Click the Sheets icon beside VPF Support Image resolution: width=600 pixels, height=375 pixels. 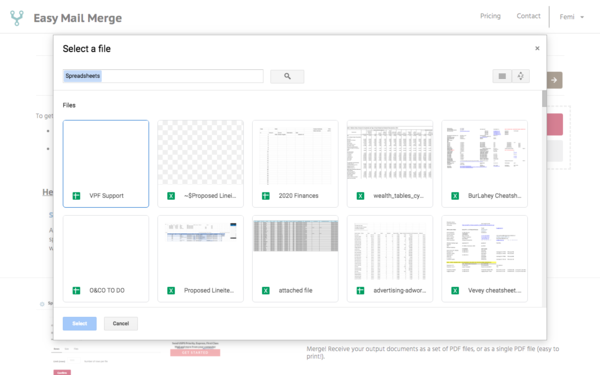click(77, 196)
